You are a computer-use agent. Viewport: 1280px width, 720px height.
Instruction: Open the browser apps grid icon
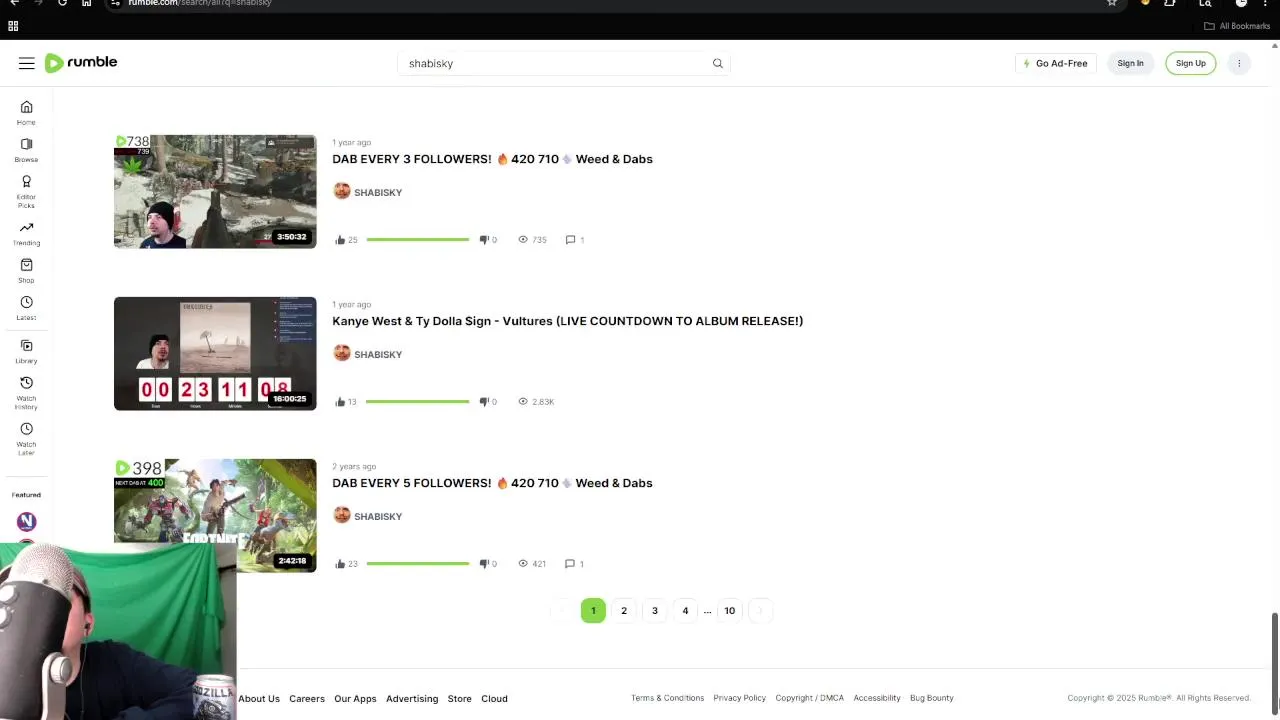pos(13,26)
